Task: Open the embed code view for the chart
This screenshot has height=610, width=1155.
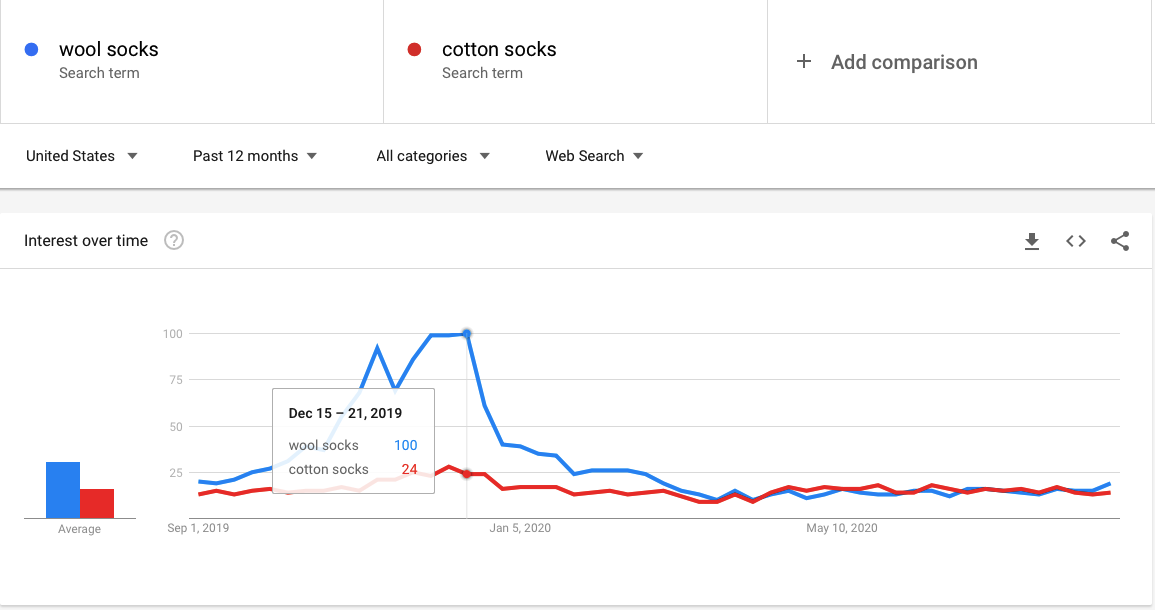Action: tap(1076, 240)
